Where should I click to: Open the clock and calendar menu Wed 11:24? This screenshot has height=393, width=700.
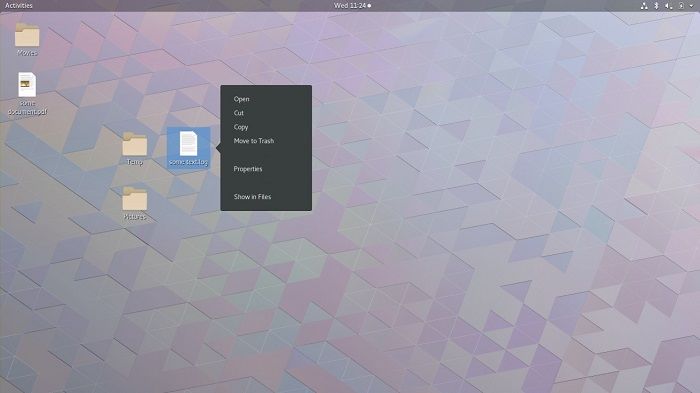point(352,6)
